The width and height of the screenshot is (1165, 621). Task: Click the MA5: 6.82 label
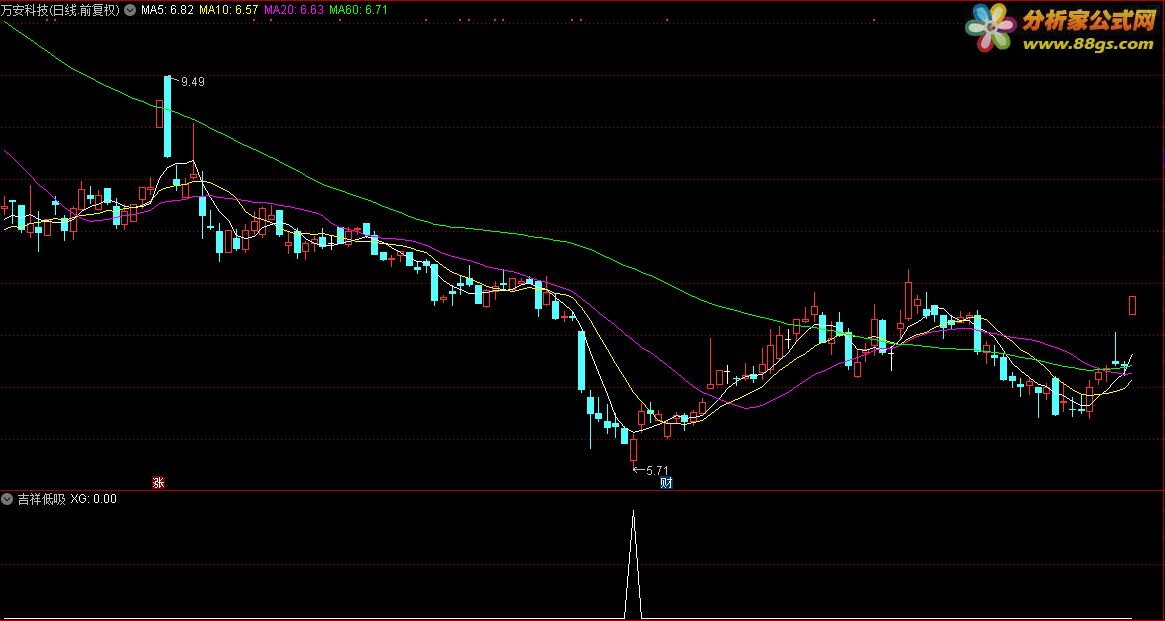coord(168,10)
